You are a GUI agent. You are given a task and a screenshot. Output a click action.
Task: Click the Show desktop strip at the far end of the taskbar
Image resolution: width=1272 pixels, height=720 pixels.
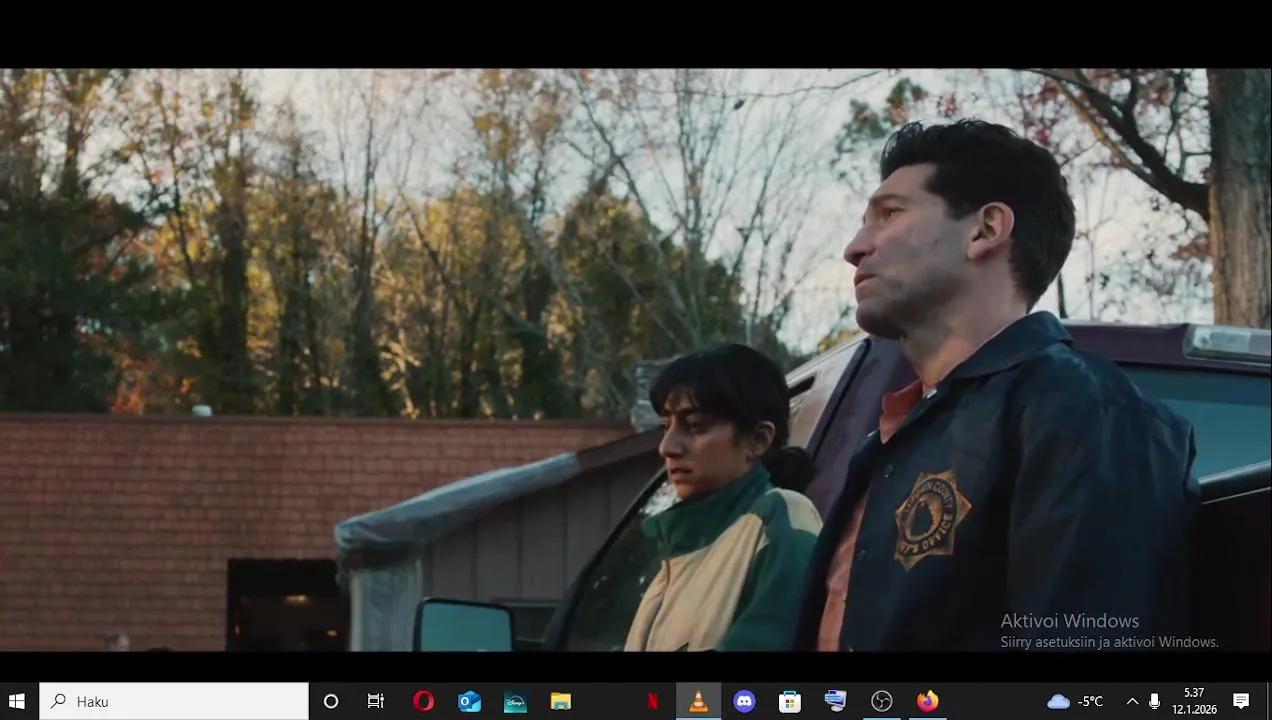pyautogui.click(x=1268, y=701)
